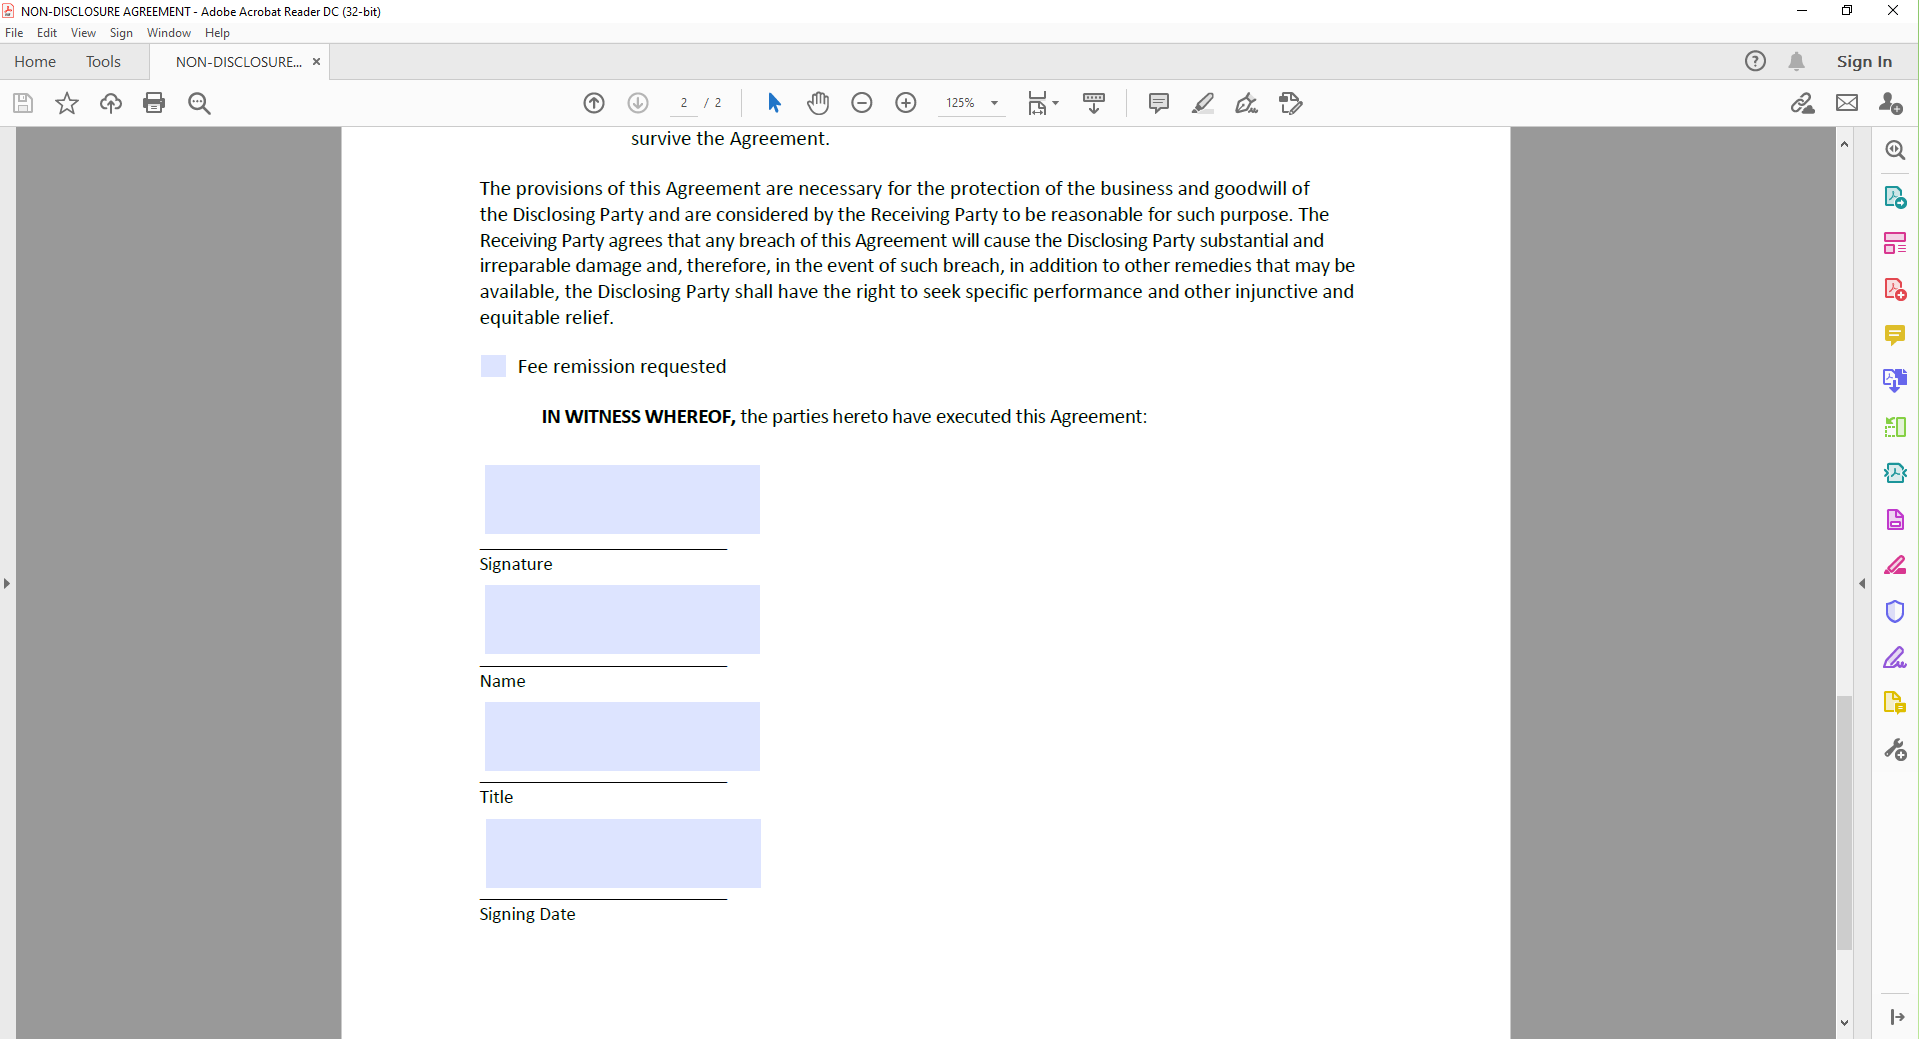Enable the text selection tool arrow

click(773, 103)
